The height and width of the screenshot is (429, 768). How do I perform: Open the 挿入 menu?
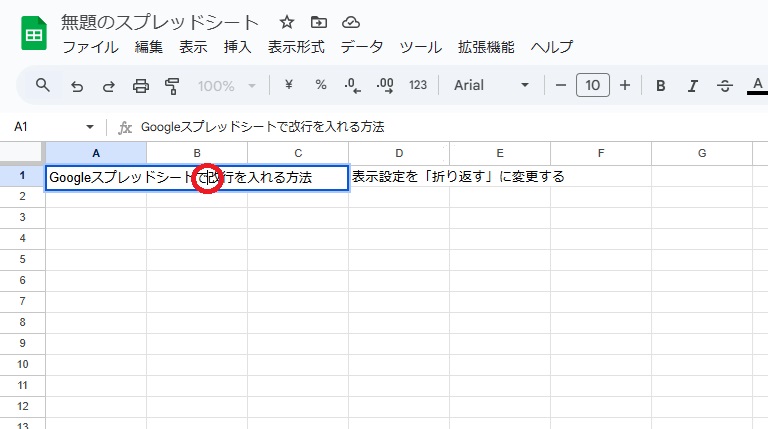coord(238,47)
